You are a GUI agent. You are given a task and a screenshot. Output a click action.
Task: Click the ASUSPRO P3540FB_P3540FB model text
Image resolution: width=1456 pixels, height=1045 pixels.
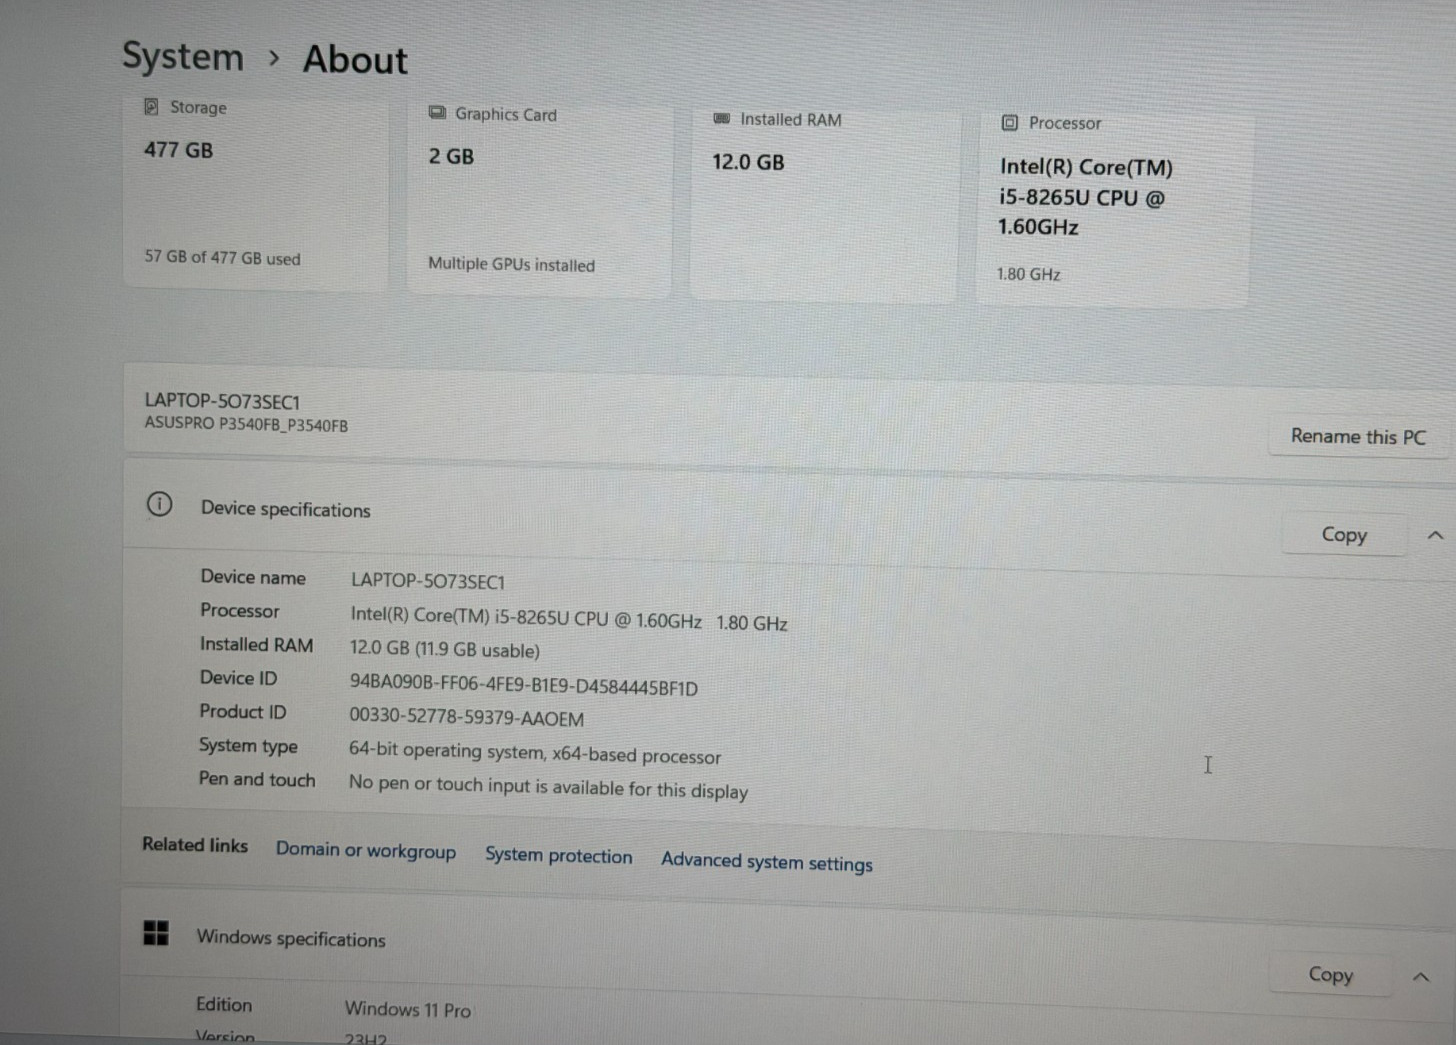pyautogui.click(x=246, y=424)
